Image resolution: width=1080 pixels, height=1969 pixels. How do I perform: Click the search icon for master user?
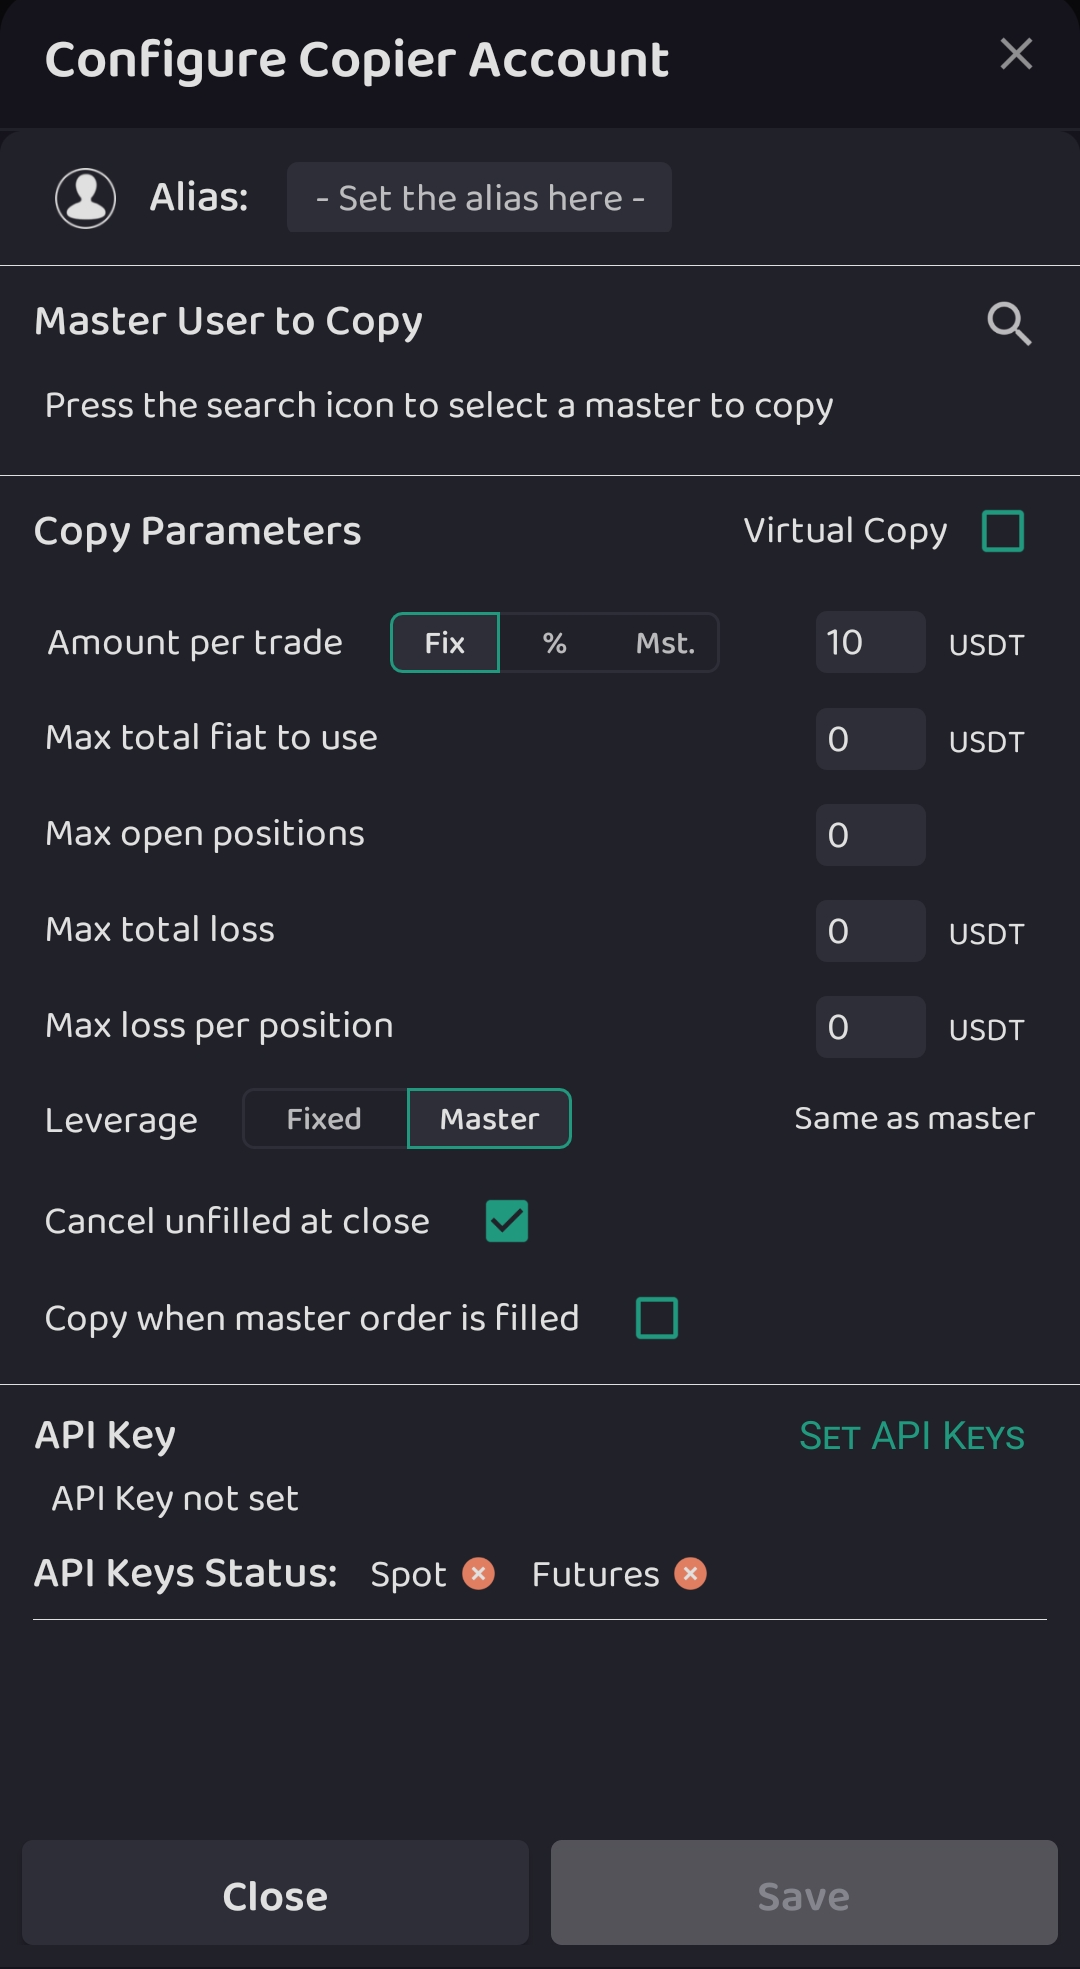(x=1008, y=323)
